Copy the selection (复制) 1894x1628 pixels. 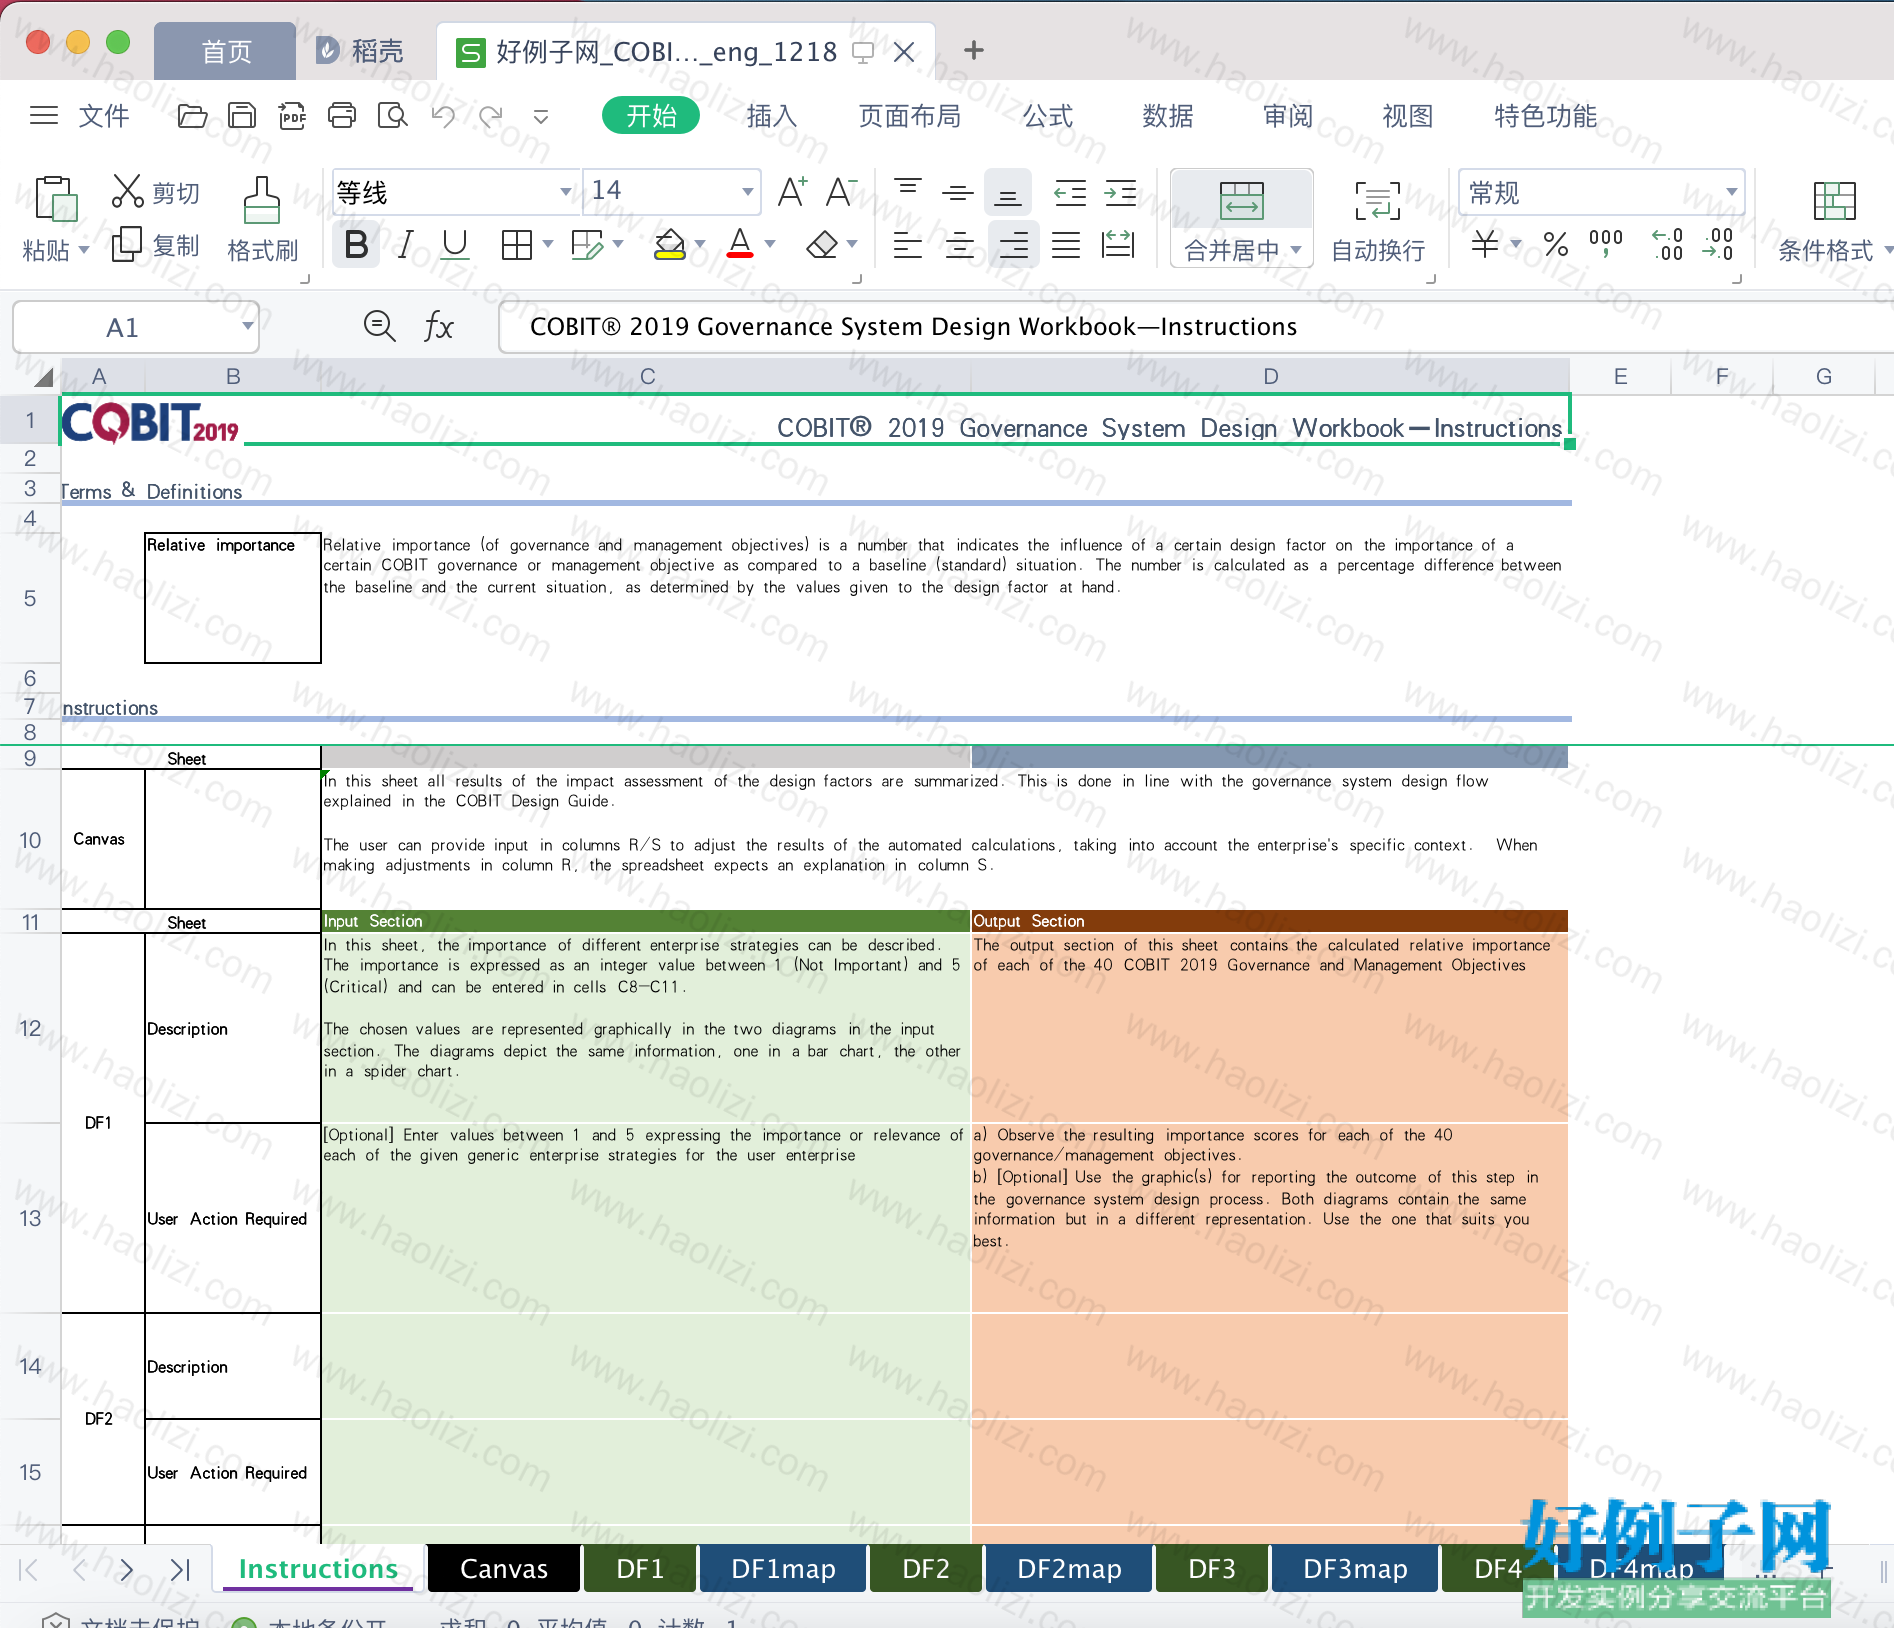(x=157, y=245)
